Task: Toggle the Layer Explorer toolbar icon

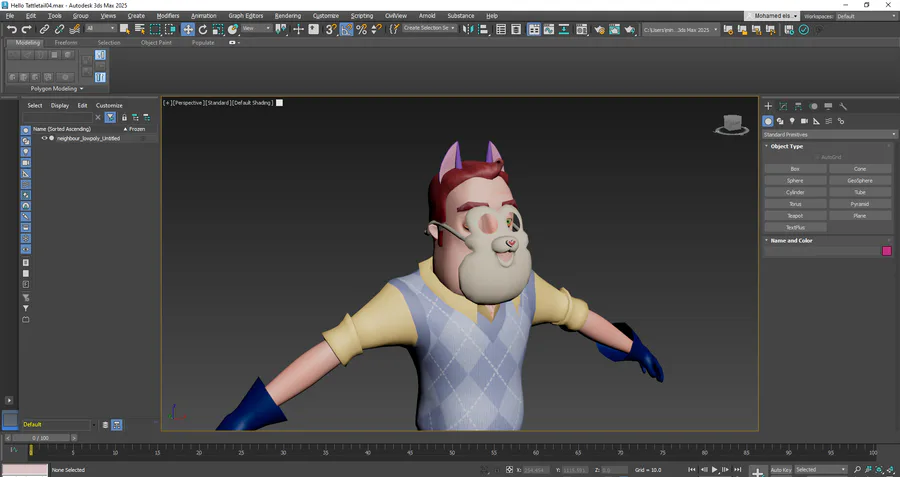Action: tap(516, 29)
